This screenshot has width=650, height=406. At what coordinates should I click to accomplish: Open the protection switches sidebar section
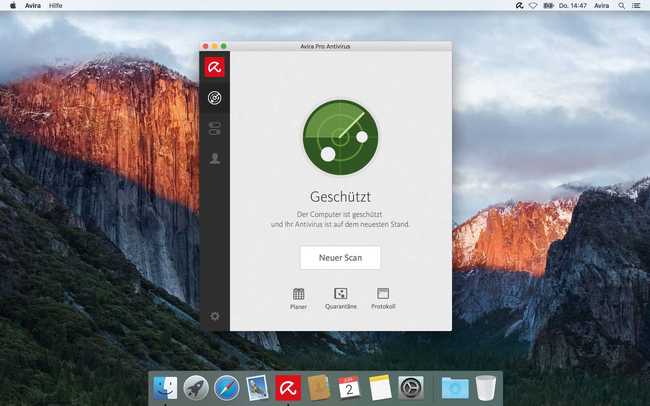pos(214,128)
